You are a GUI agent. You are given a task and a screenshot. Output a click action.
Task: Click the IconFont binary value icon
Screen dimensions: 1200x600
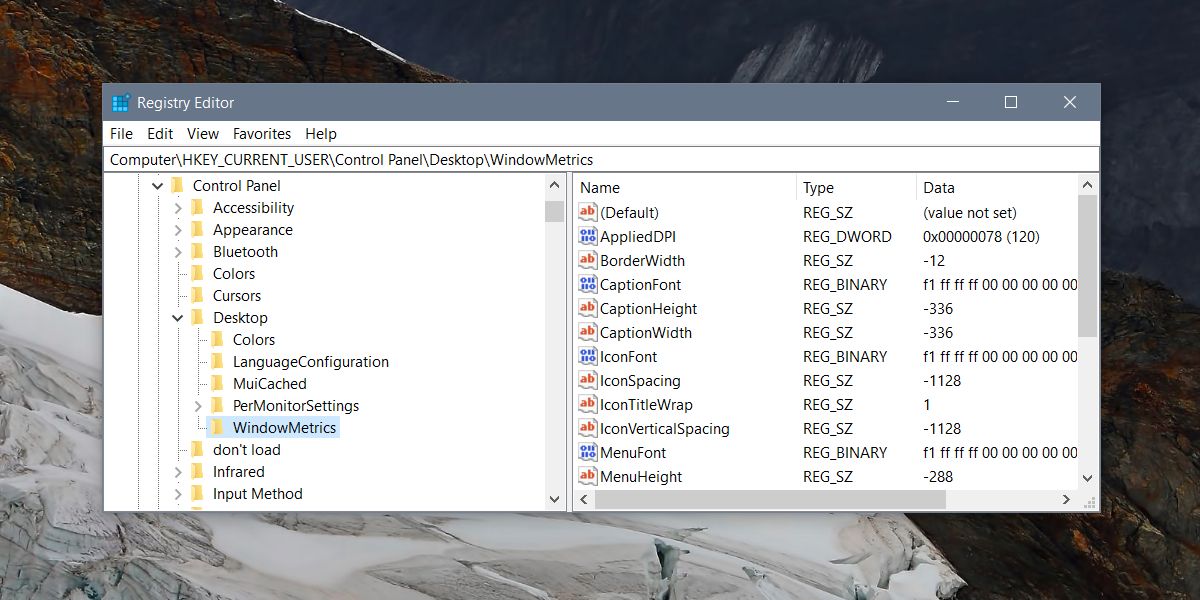pyautogui.click(x=587, y=356)
